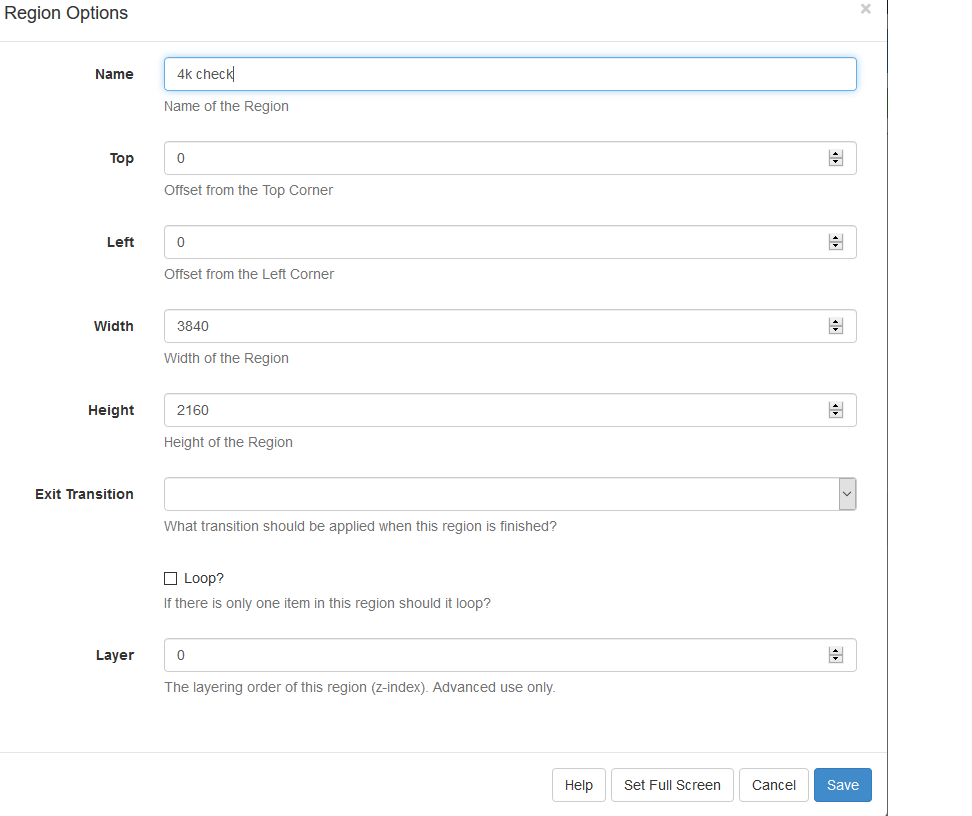Click the Height field spinner arrows
Viewport: 972px width, 816px height.
[x=836, y=410]
